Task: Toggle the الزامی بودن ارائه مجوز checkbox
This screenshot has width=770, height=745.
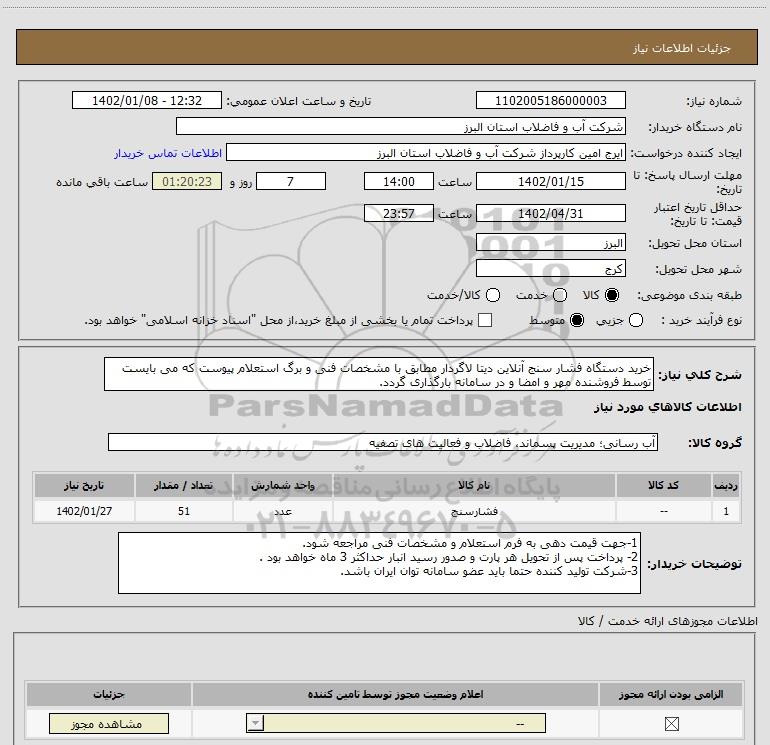Action: click(671, 723)
